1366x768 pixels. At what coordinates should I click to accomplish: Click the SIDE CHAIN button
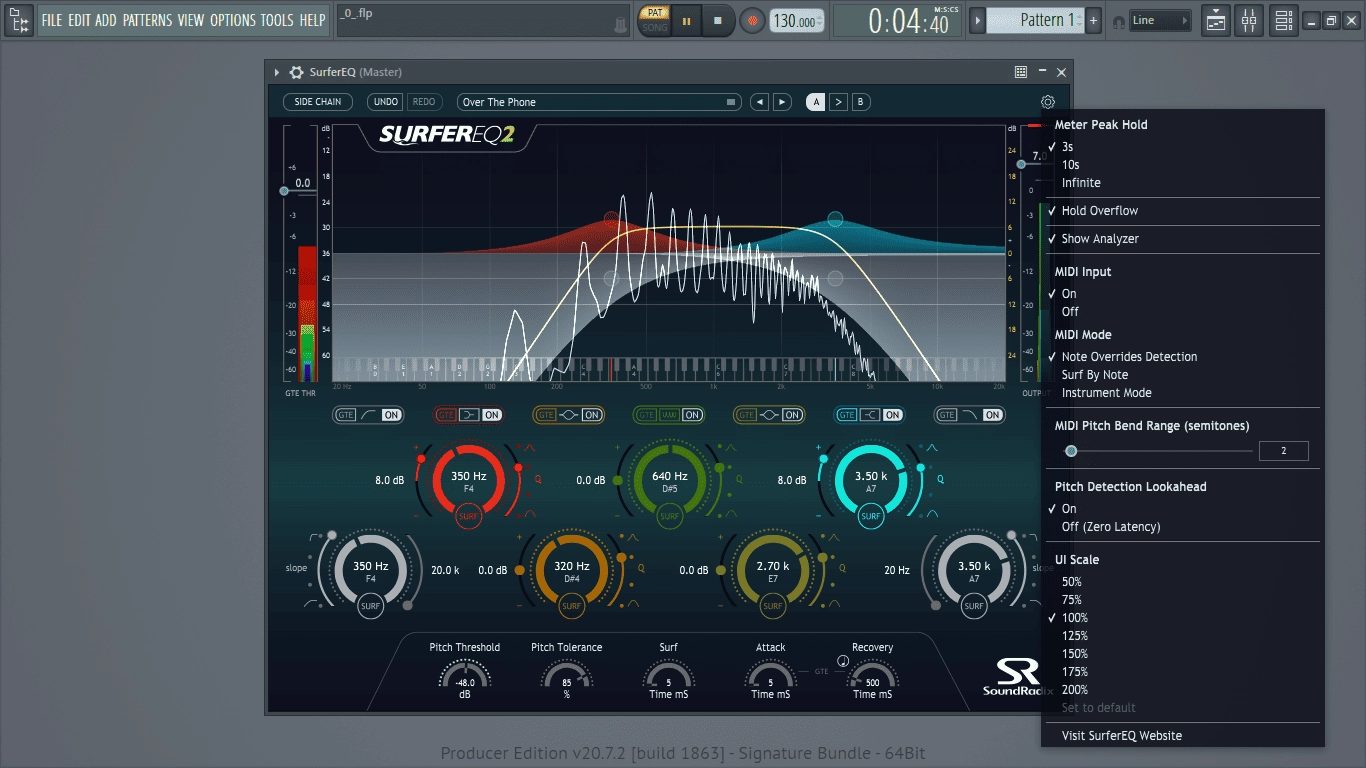tap(318, 102)
